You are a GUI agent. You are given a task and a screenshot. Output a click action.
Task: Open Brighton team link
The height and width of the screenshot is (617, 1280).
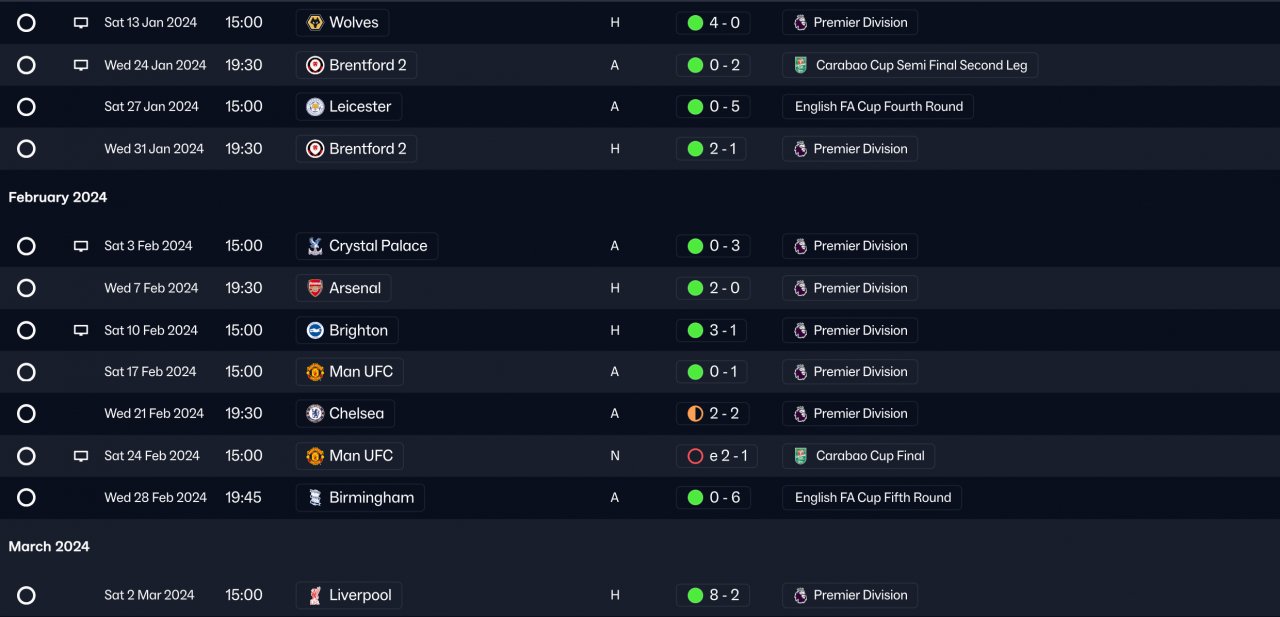pos(358,330)
